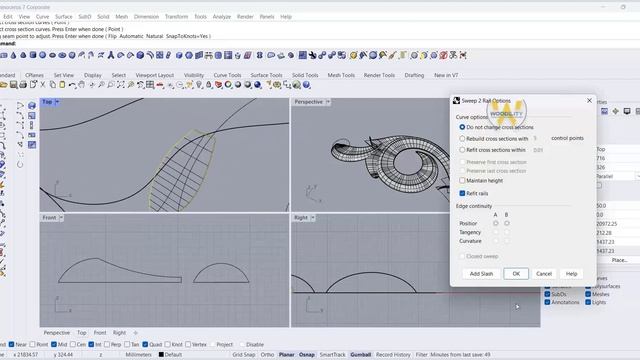This screenshot has height=360, width=640.
Task: Enable the Maintain height checkbox
Action: tap(462, 180)
